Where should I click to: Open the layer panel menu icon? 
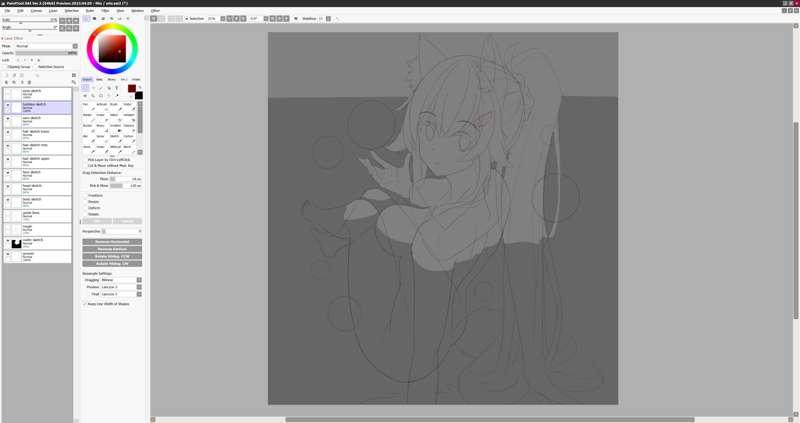[73, 75]
